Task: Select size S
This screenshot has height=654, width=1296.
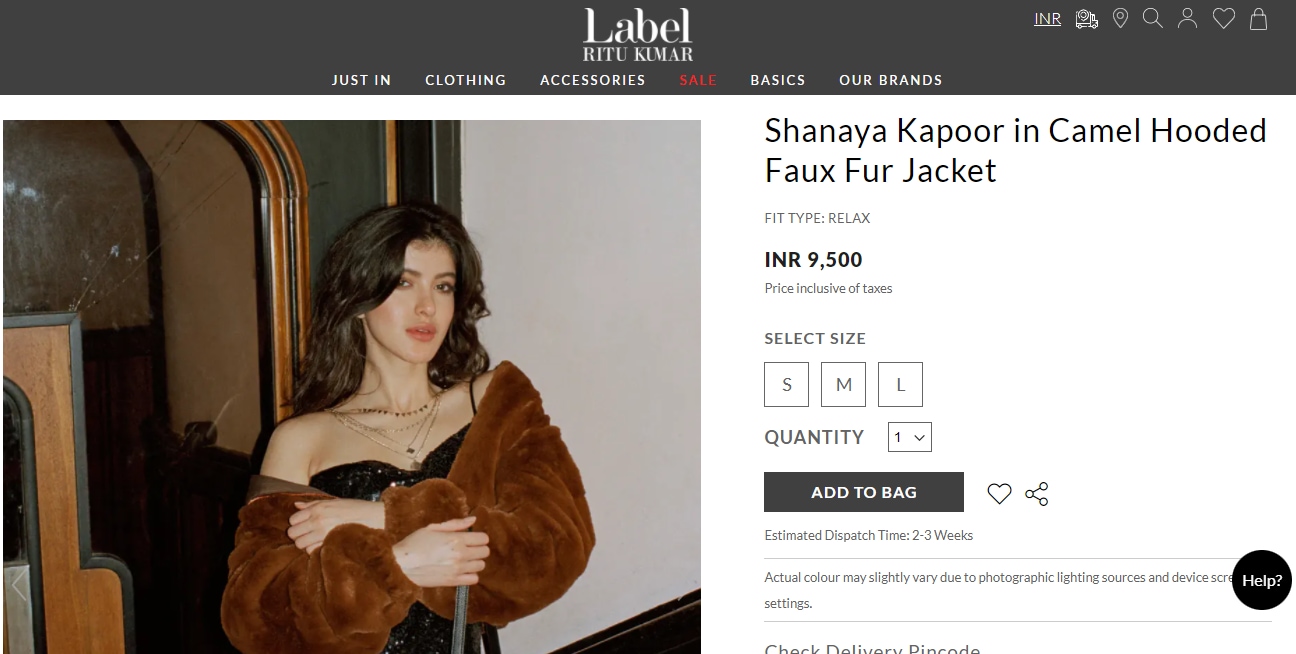Action: [x=786, y=384]
